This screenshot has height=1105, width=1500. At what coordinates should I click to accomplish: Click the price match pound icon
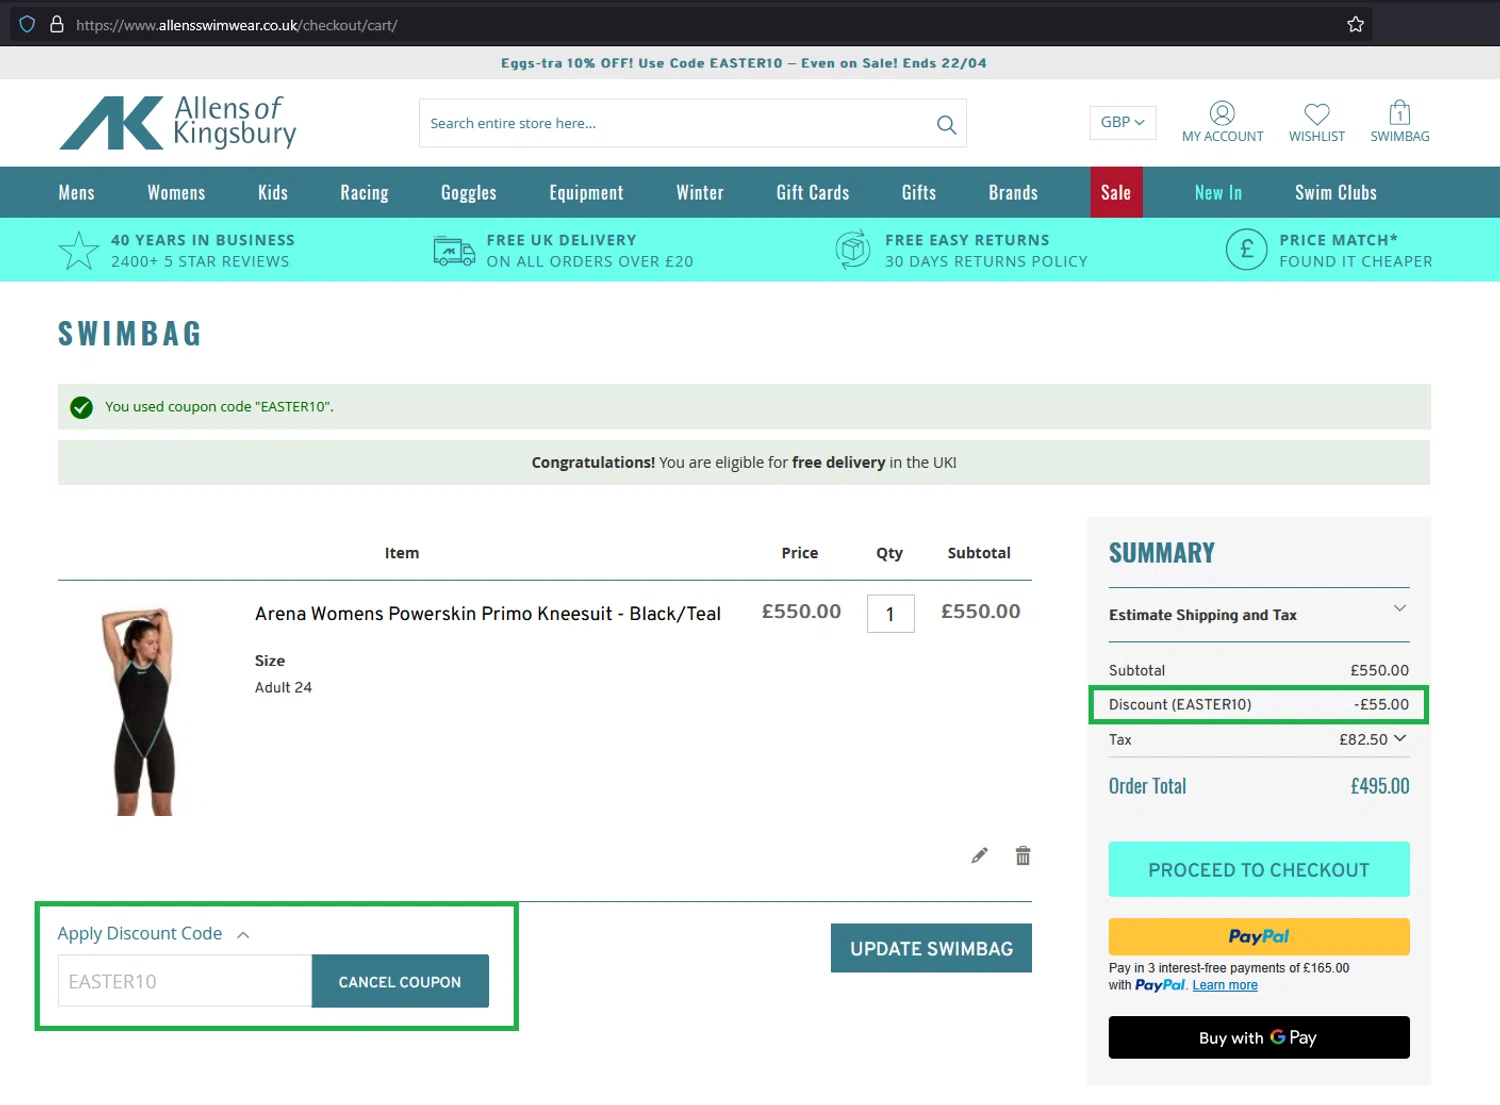point(1246,250)
